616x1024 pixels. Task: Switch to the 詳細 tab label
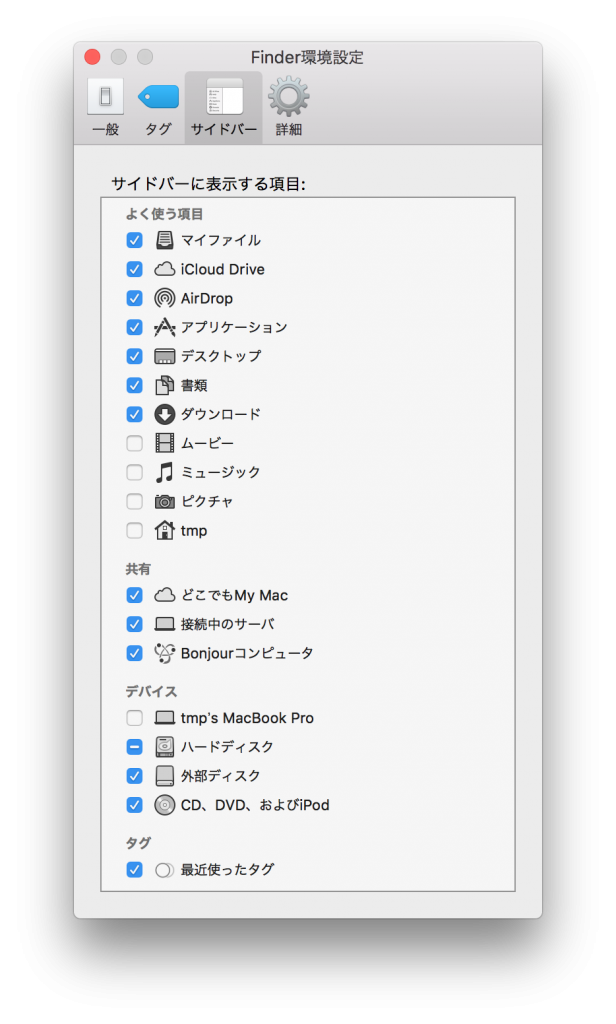point(288,129)
